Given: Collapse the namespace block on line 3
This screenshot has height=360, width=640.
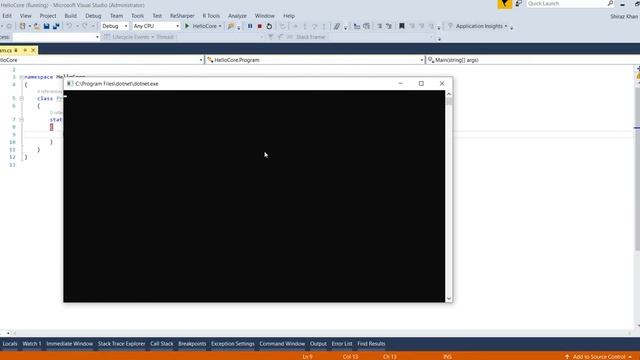Looking at the screenshot, I should [x=21, y=77].
